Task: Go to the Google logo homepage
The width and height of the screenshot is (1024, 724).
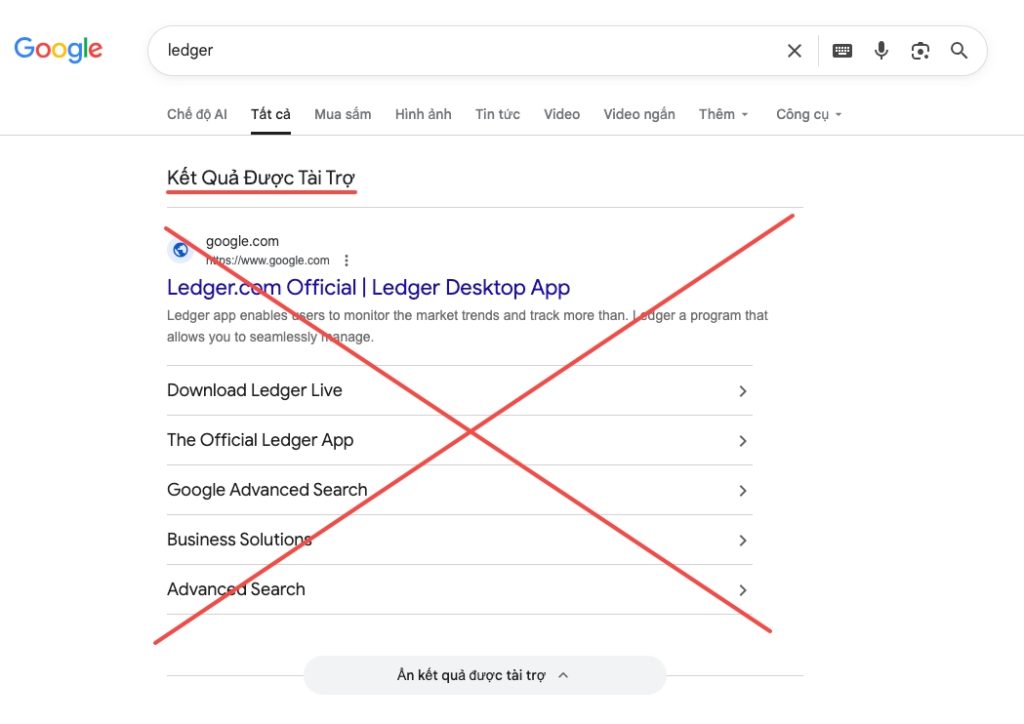Action: click(x=58, y=50)
